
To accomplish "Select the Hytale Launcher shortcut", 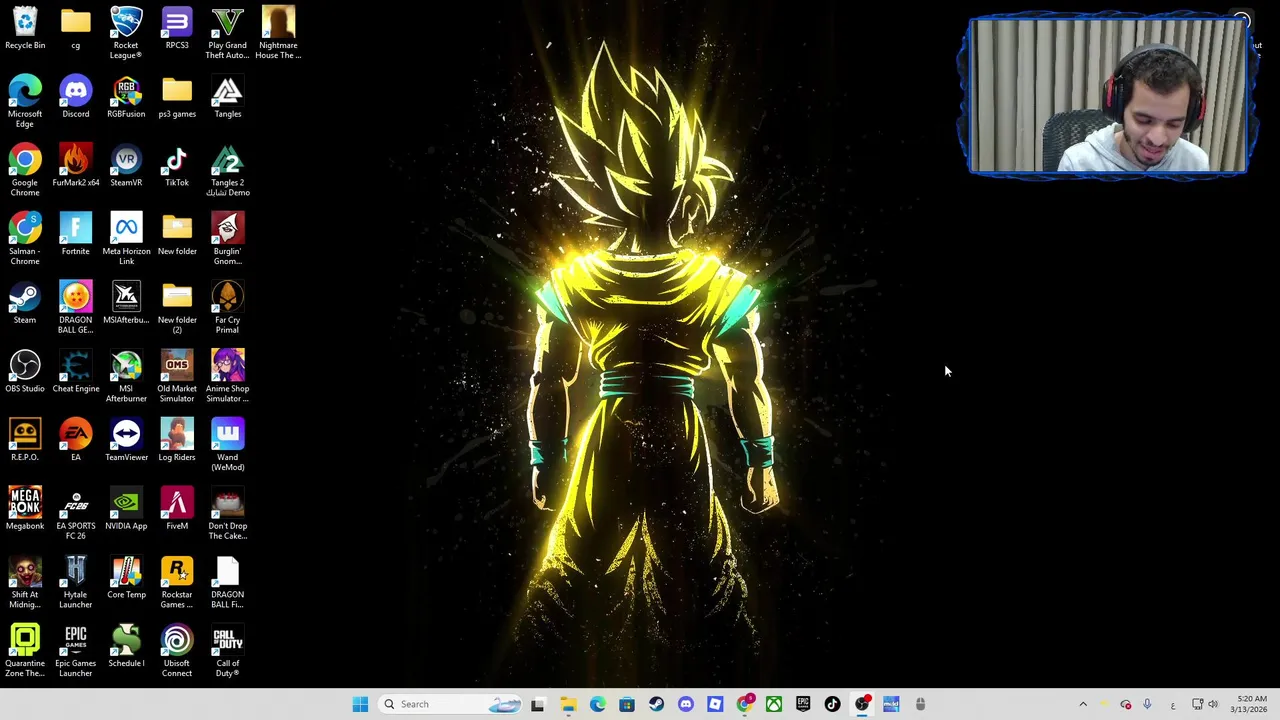I will [75, 583].
